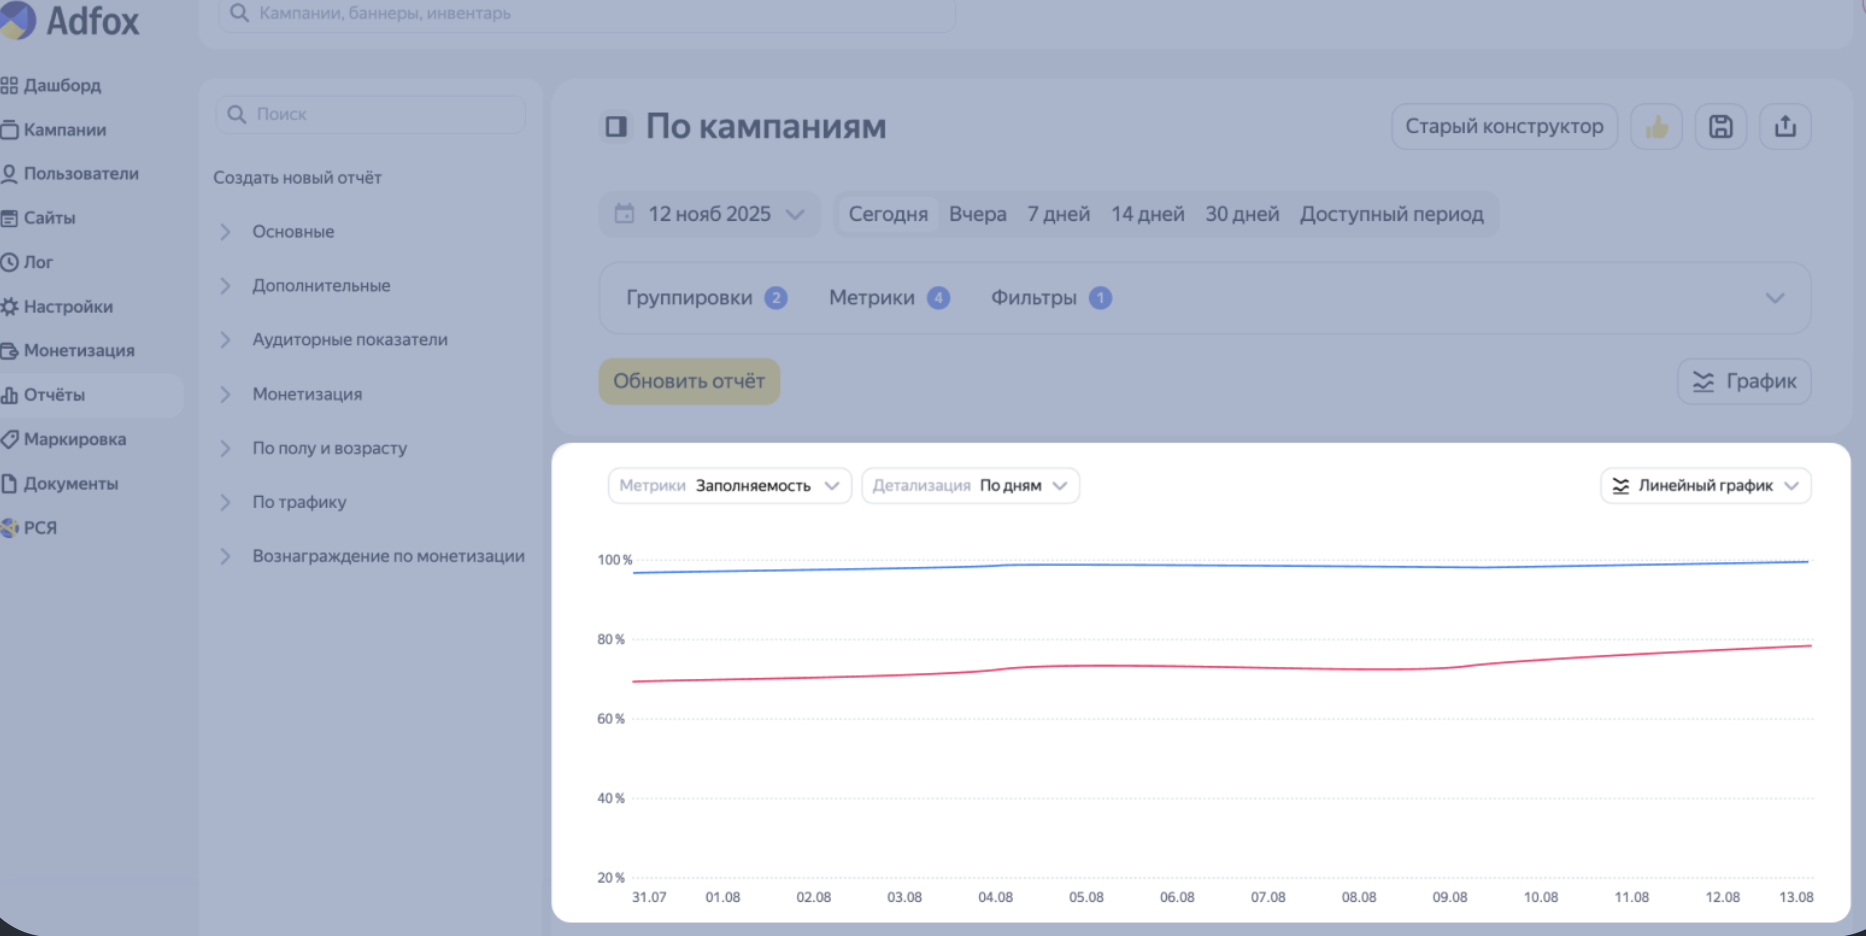Click the export/share upload icon
The height and width of the screenshot is (936, 1866).
coord(1785,127)
